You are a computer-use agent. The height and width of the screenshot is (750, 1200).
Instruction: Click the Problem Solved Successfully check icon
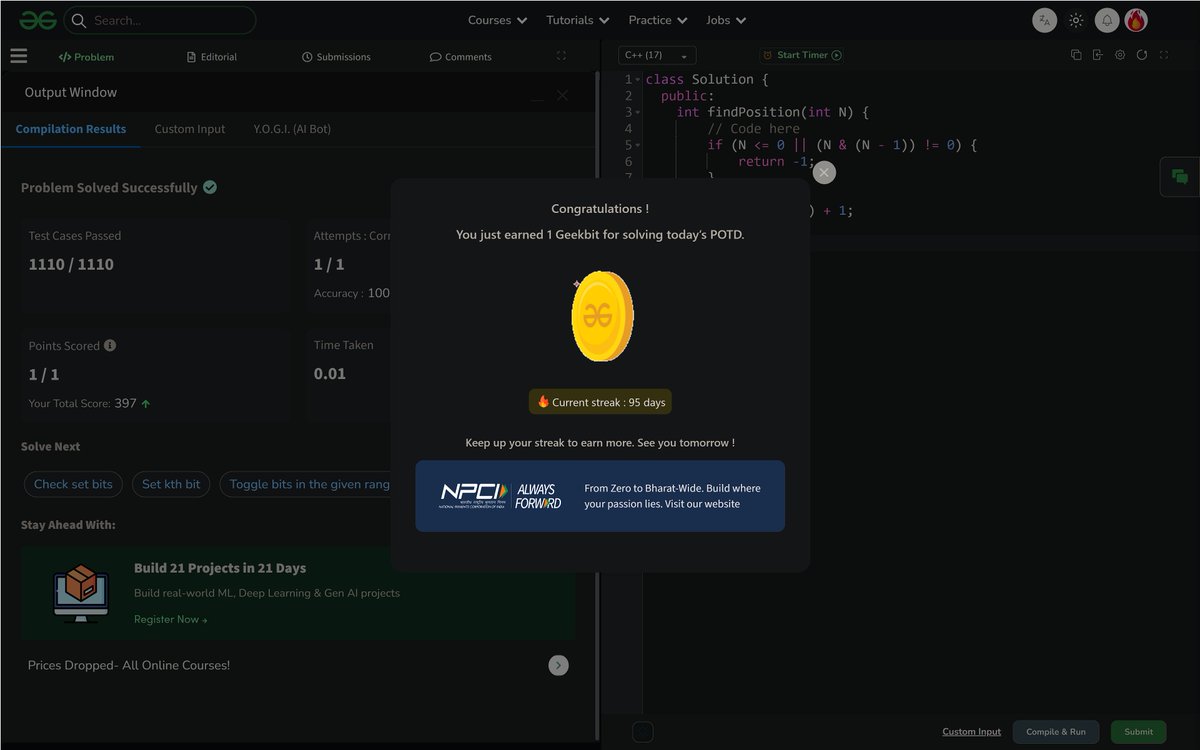[210, 187]
